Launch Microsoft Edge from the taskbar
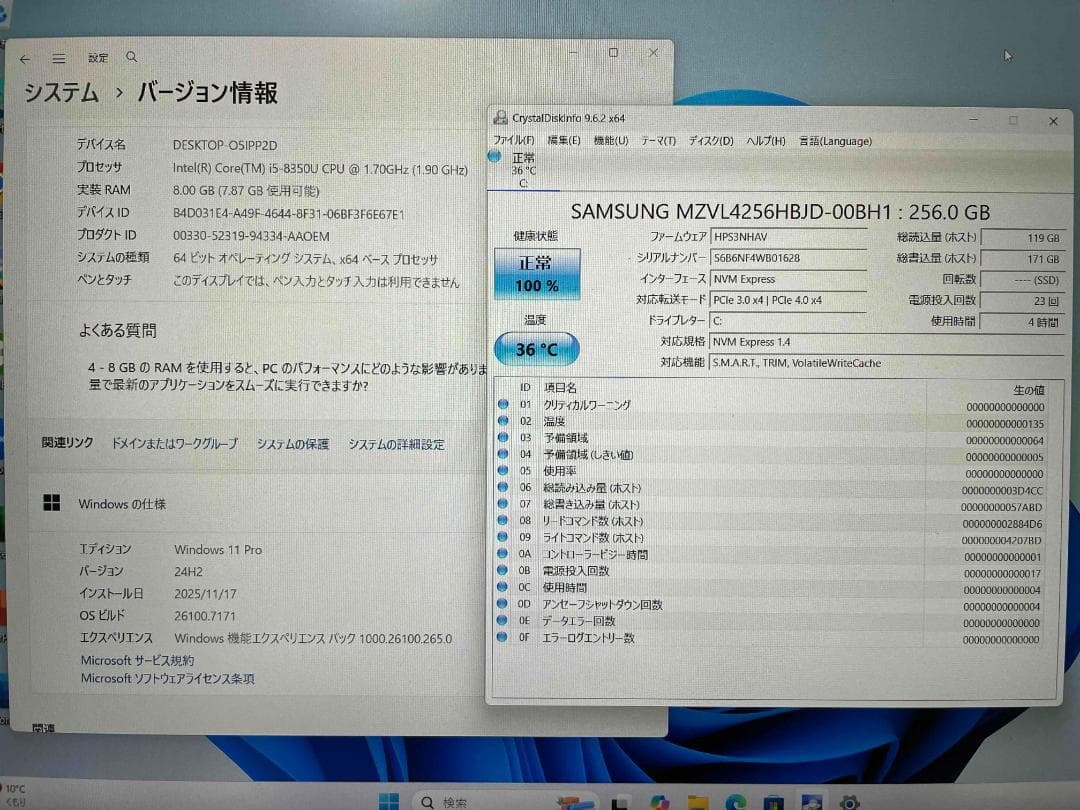The image size is (1080, 810). [x=735, y=802]
